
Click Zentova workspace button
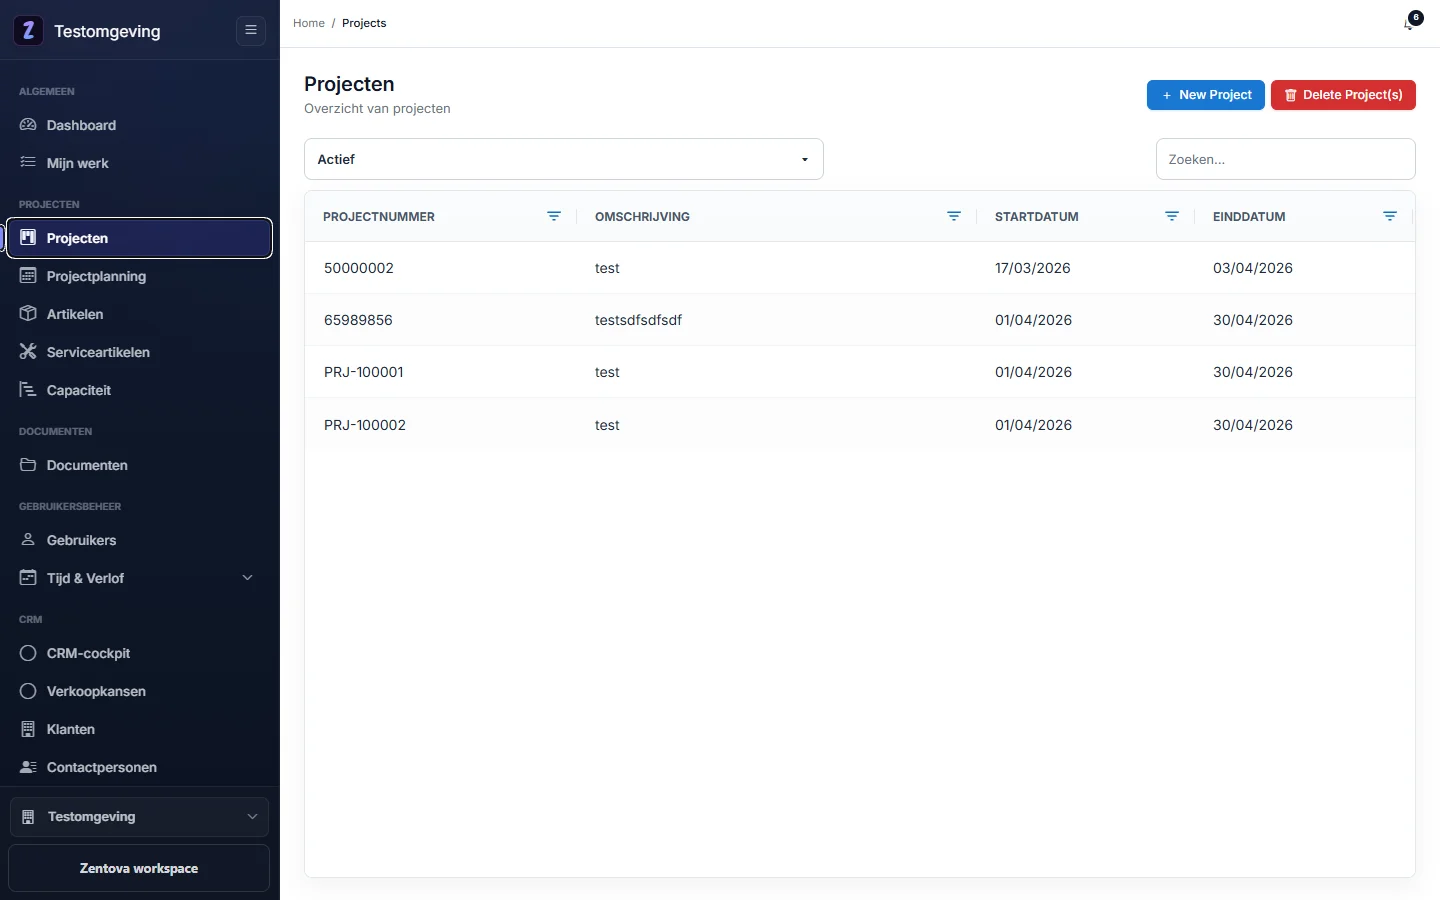pyautogui.click(x=139, y=868)
